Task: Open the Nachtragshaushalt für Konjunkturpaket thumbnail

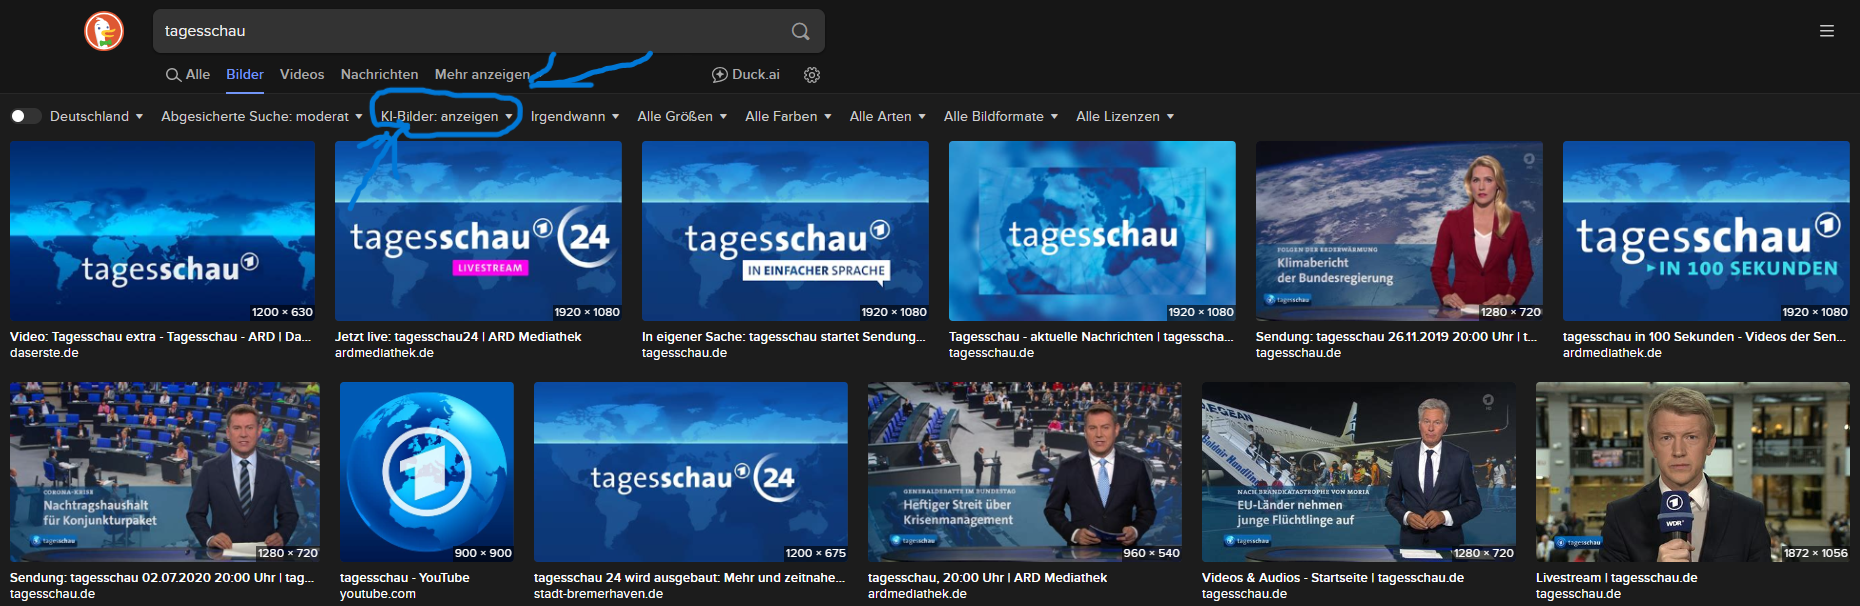Action: point(165,472)
